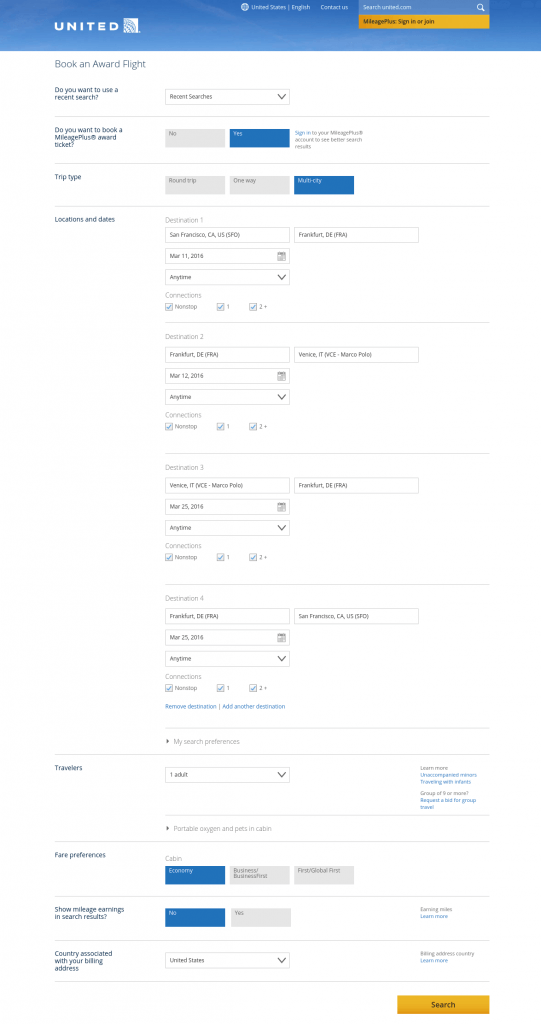Viewport: 541px width, 1024px height.
Task: Open calendar icon for Mar 12, 2016
Action: point(282,376)
